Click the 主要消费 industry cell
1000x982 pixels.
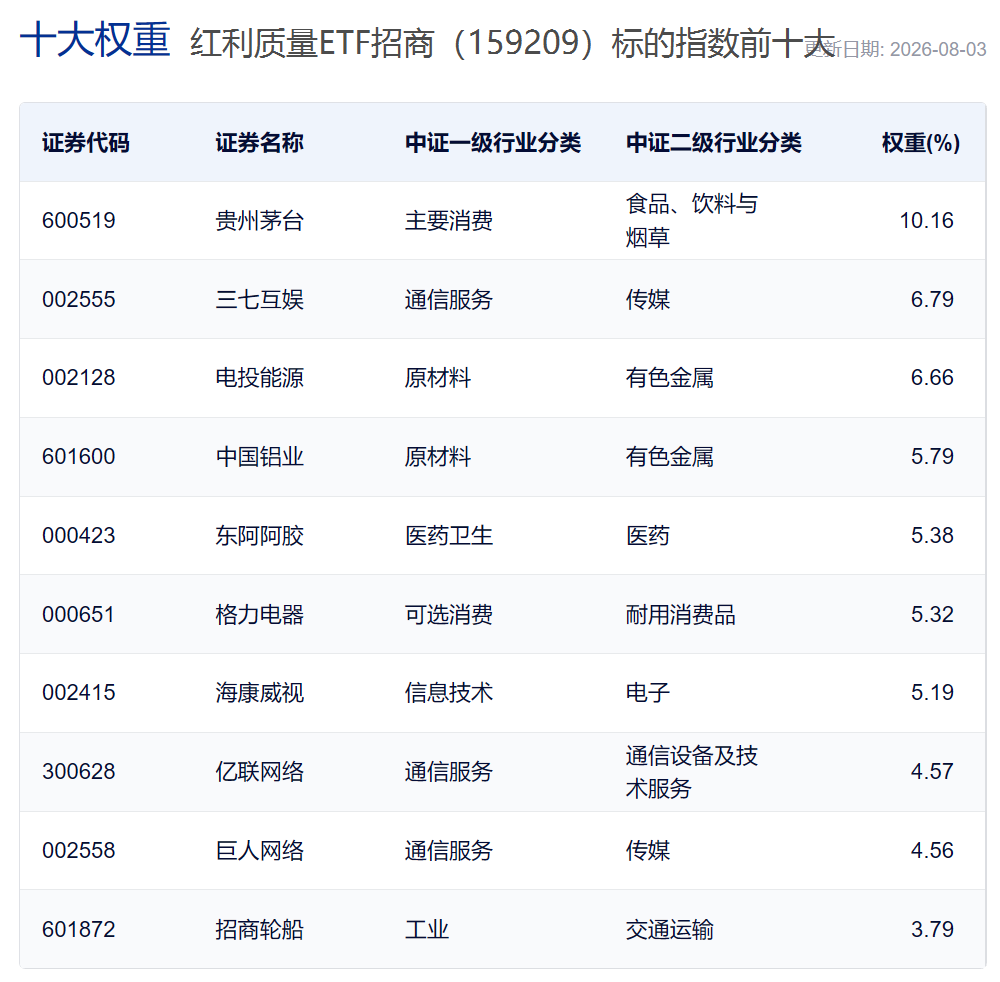tap(449, 221)
